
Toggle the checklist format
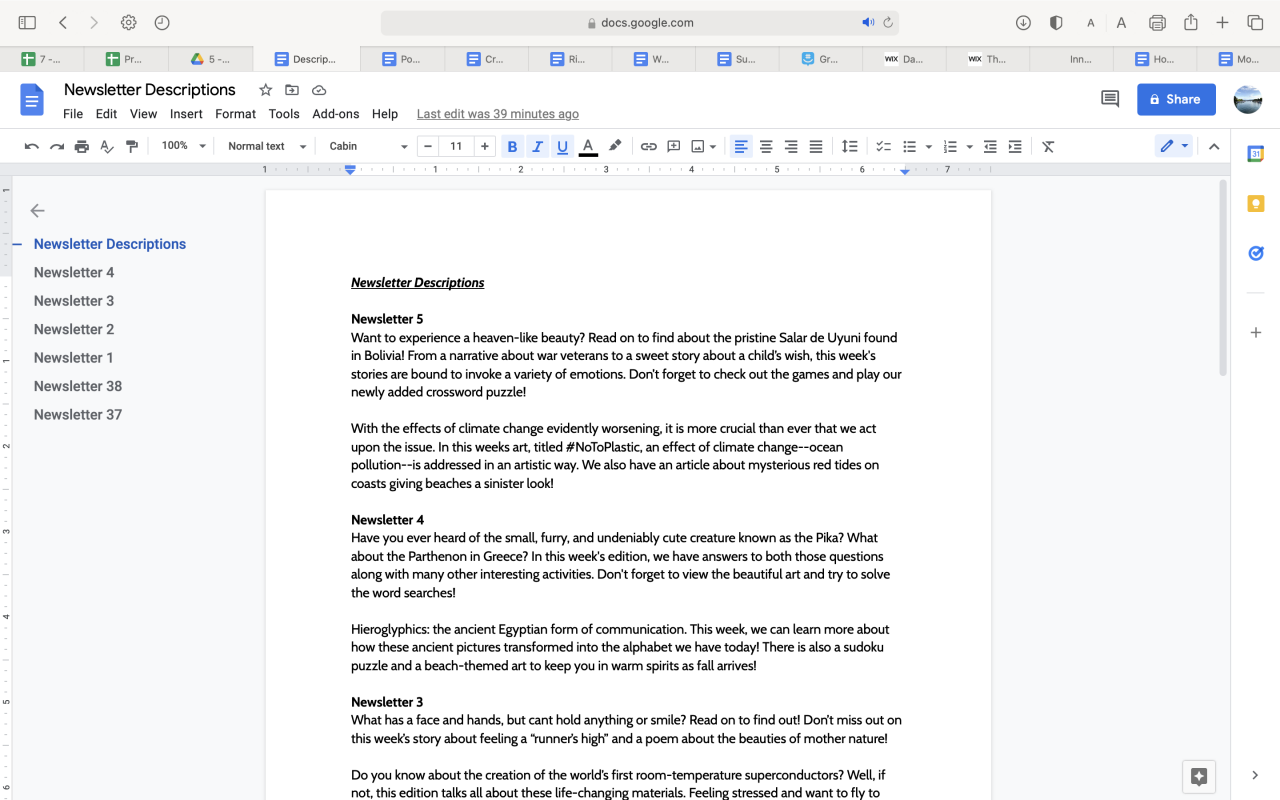[883, 146]
